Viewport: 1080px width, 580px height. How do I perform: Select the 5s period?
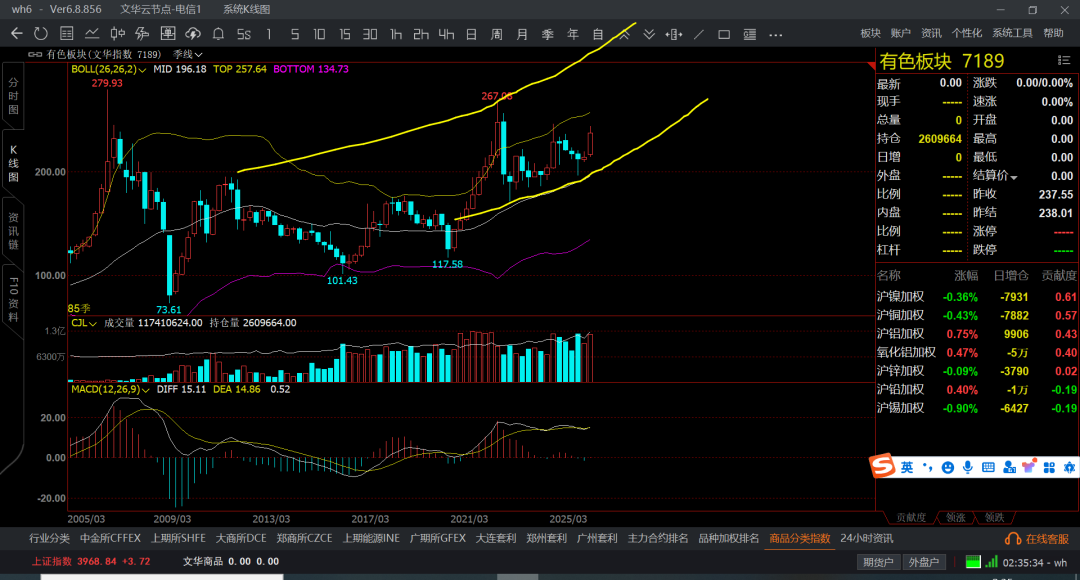(244, 34)
